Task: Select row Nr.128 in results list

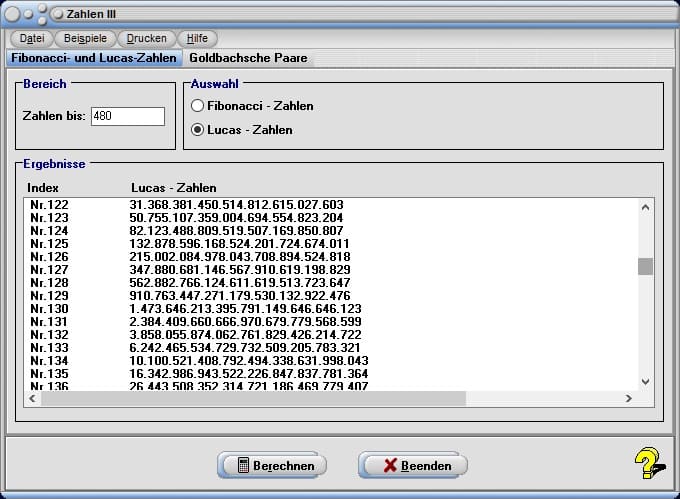Action: point(331,283)
